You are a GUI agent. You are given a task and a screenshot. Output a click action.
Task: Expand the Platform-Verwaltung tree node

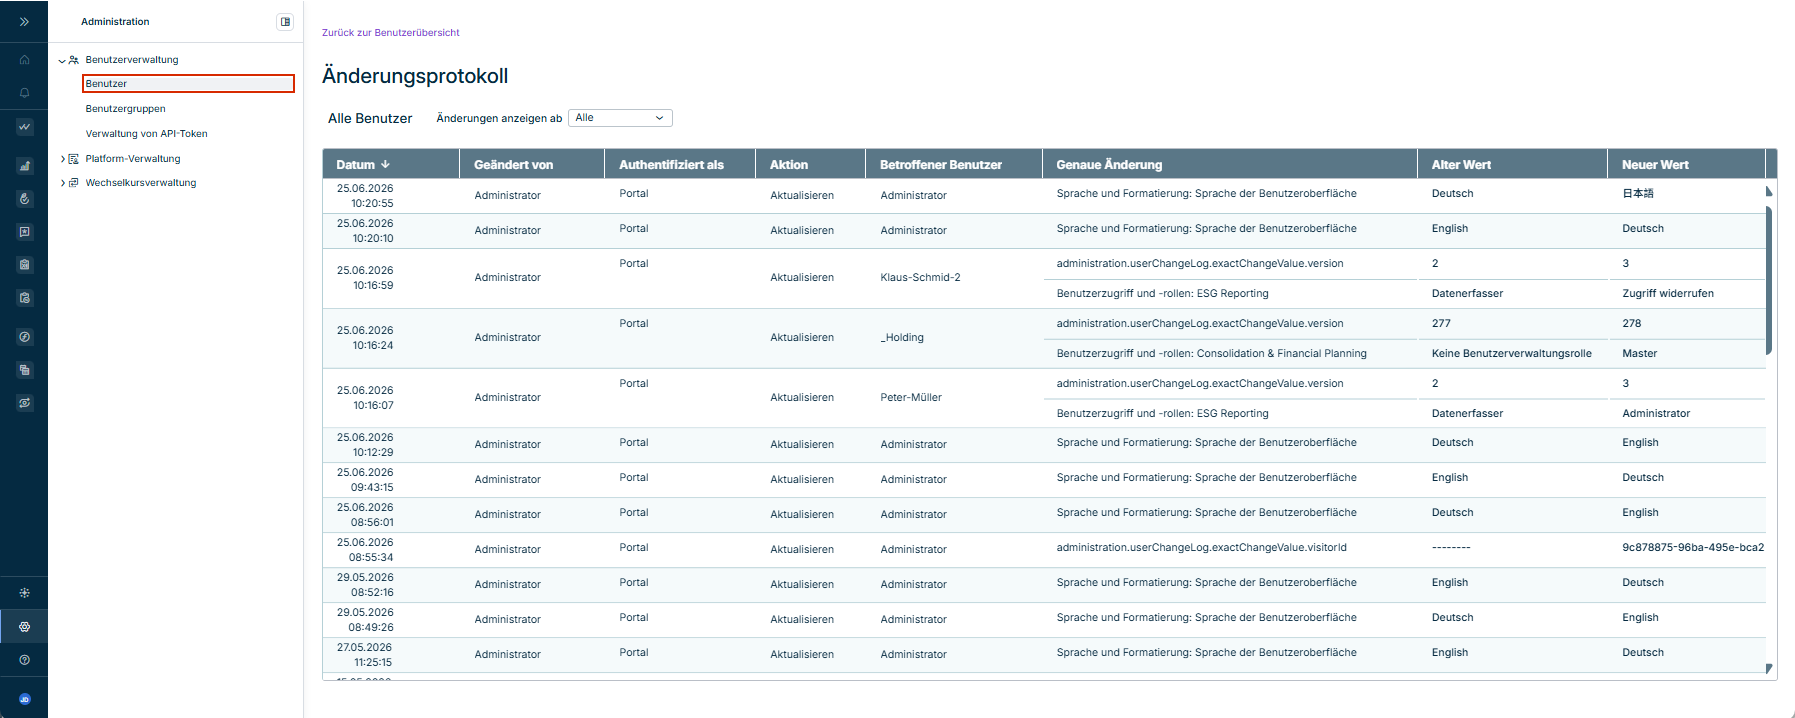(62, 159)
